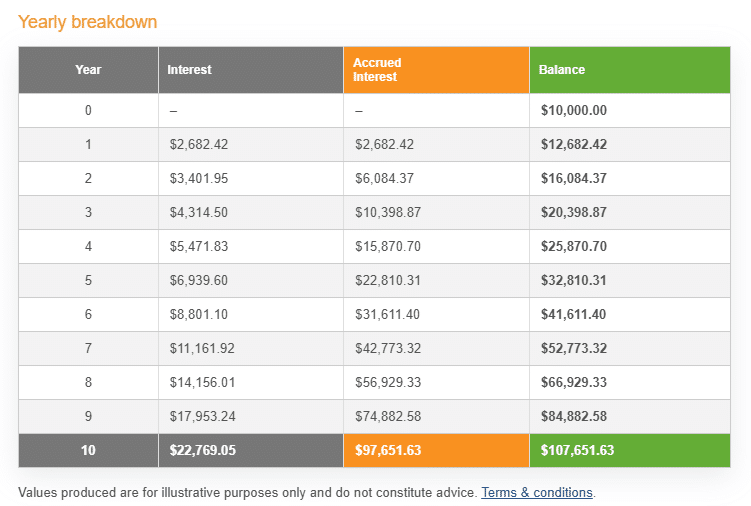This screenshot has height=506, width=751.
Task: Open the Terms & conditions link
Action: click(x=537, y=493)
